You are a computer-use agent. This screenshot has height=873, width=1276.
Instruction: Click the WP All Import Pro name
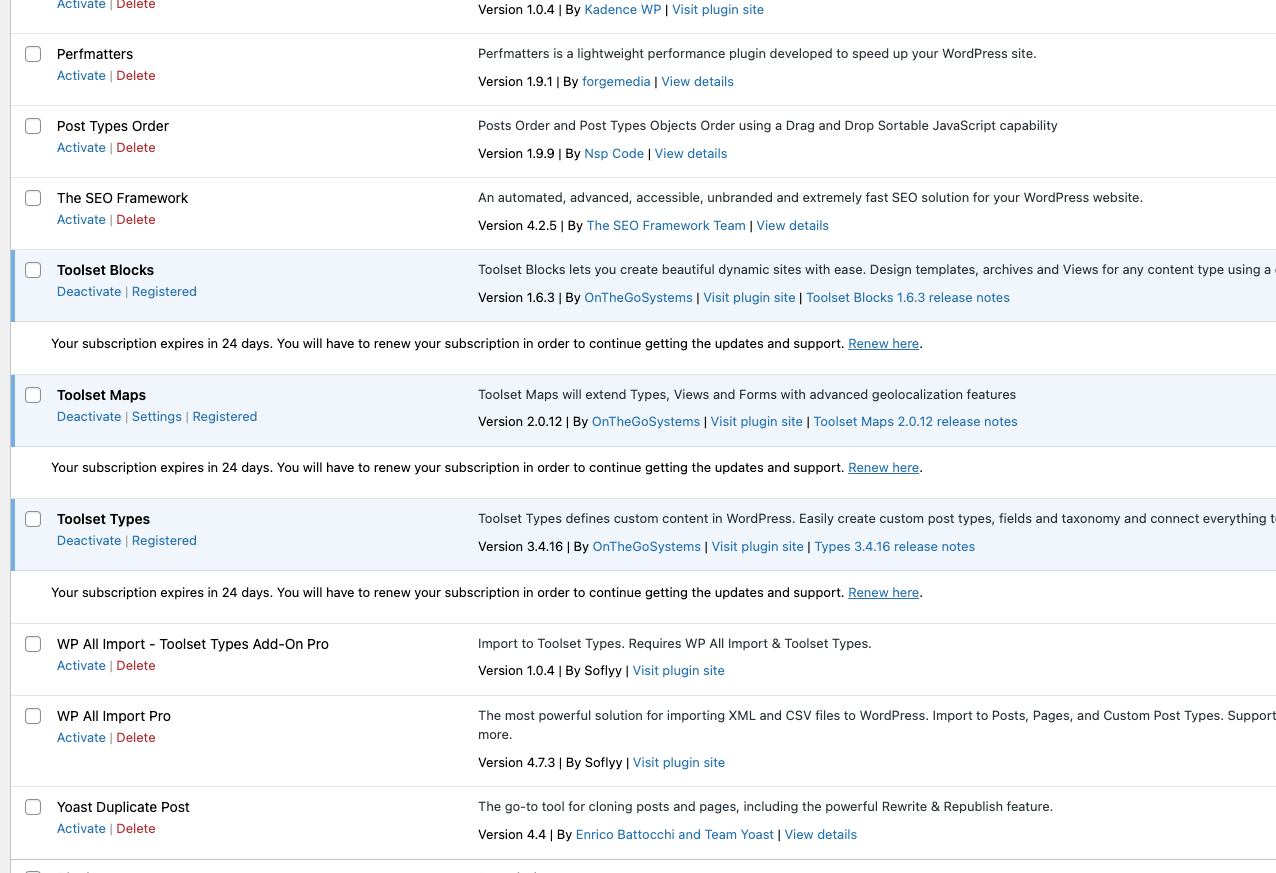[x=114, y=716]
